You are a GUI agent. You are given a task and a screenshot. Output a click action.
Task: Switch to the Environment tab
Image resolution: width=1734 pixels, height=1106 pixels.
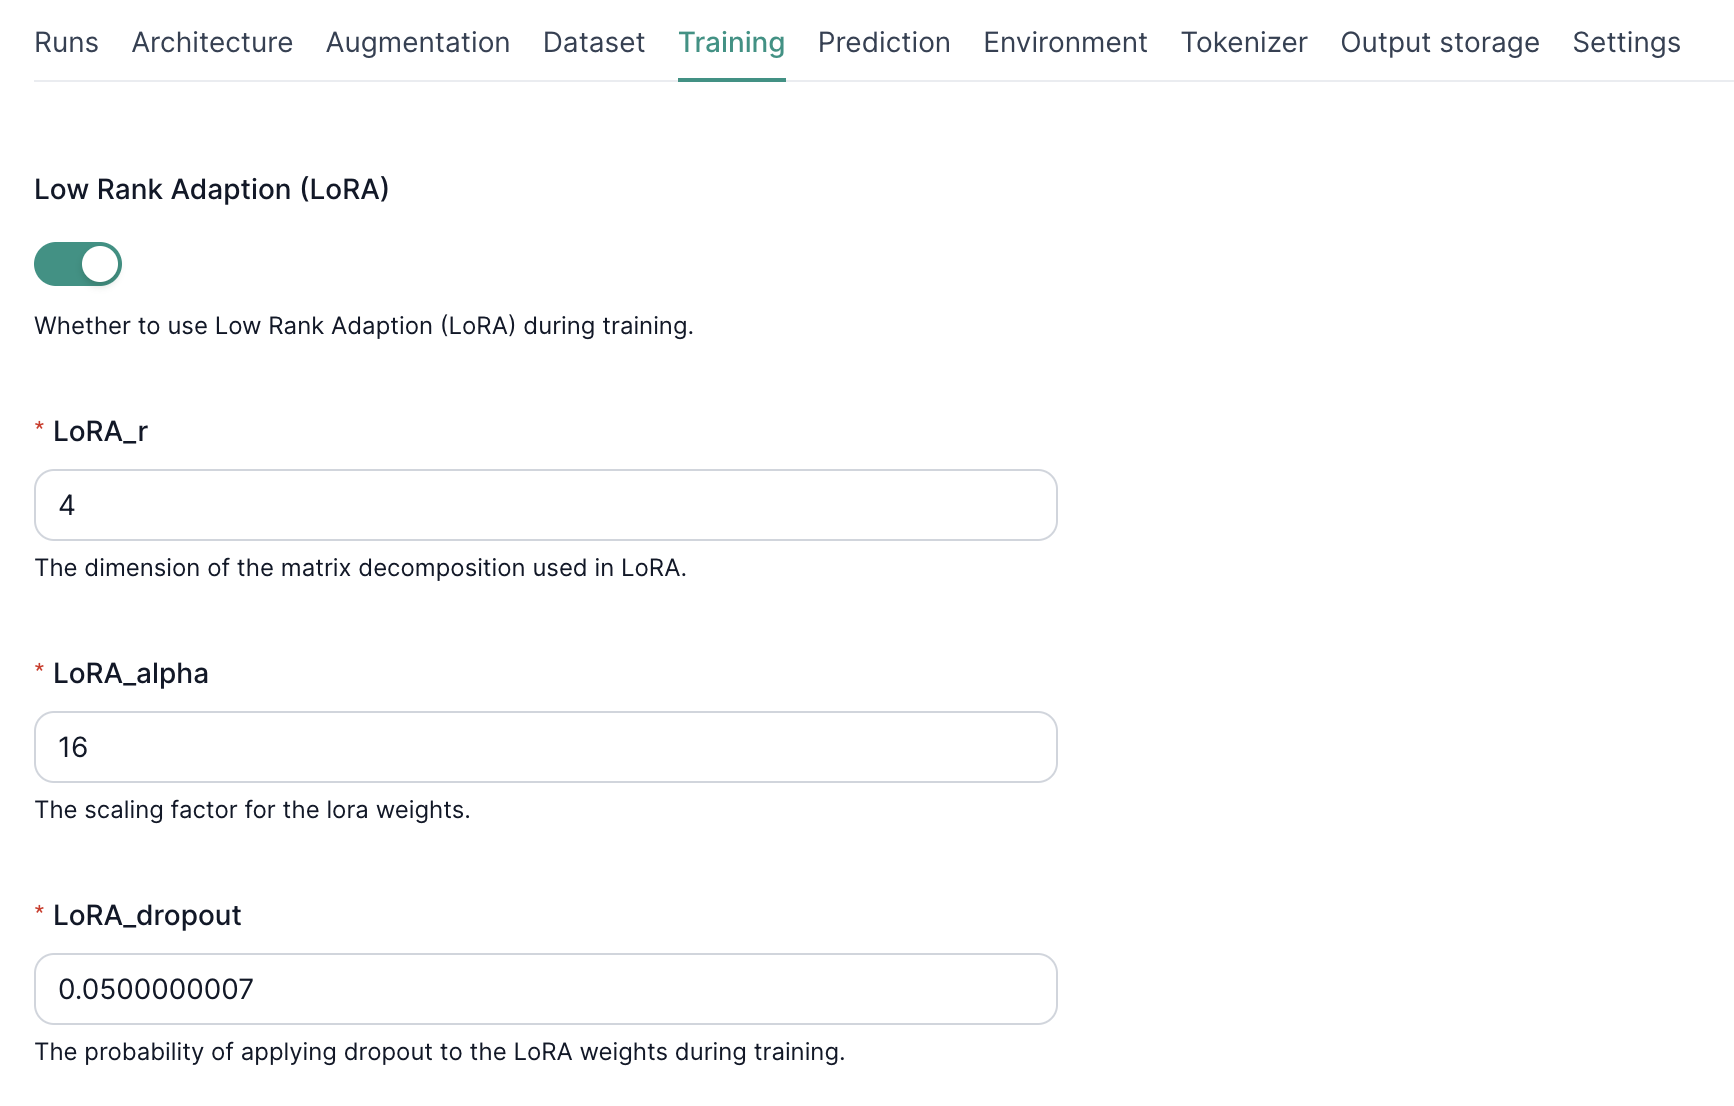(1064, 42)
